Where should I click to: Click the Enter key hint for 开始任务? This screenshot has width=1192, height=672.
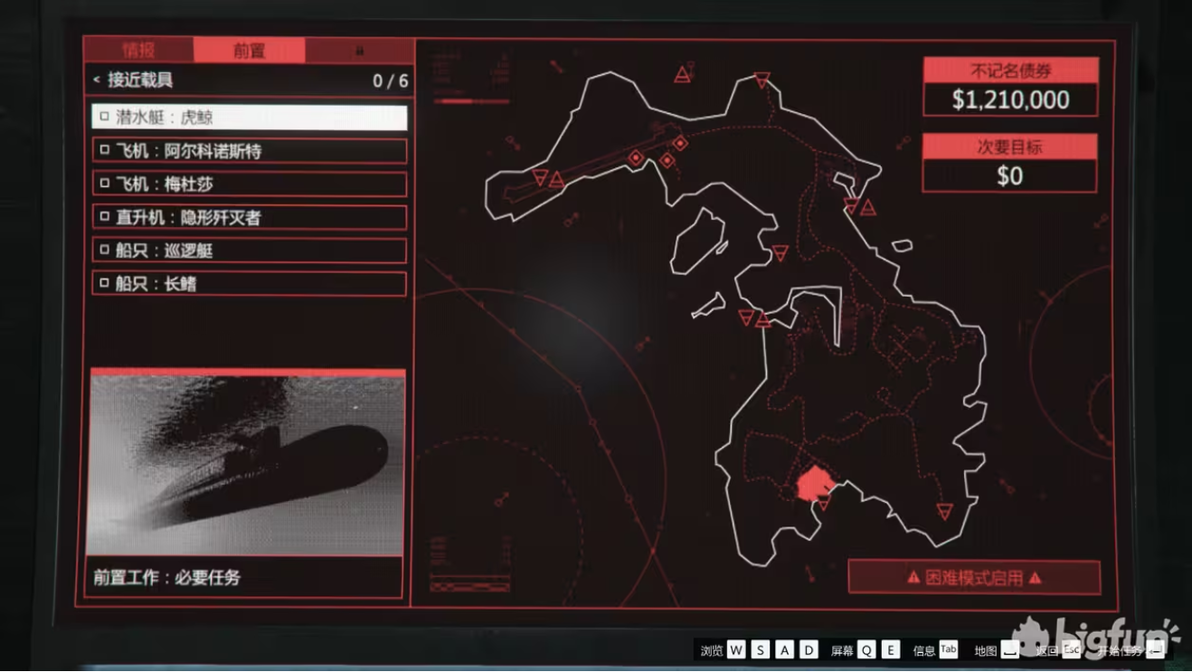click(1156, 650)
